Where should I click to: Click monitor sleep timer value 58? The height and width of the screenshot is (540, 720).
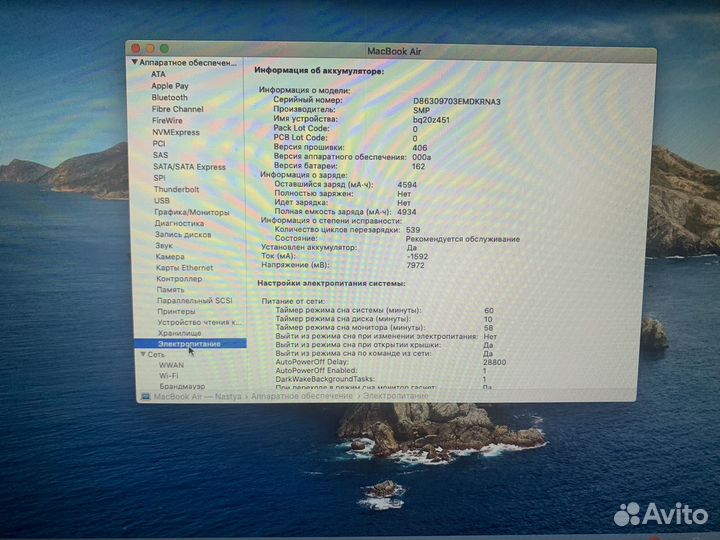tap(488, 328)
